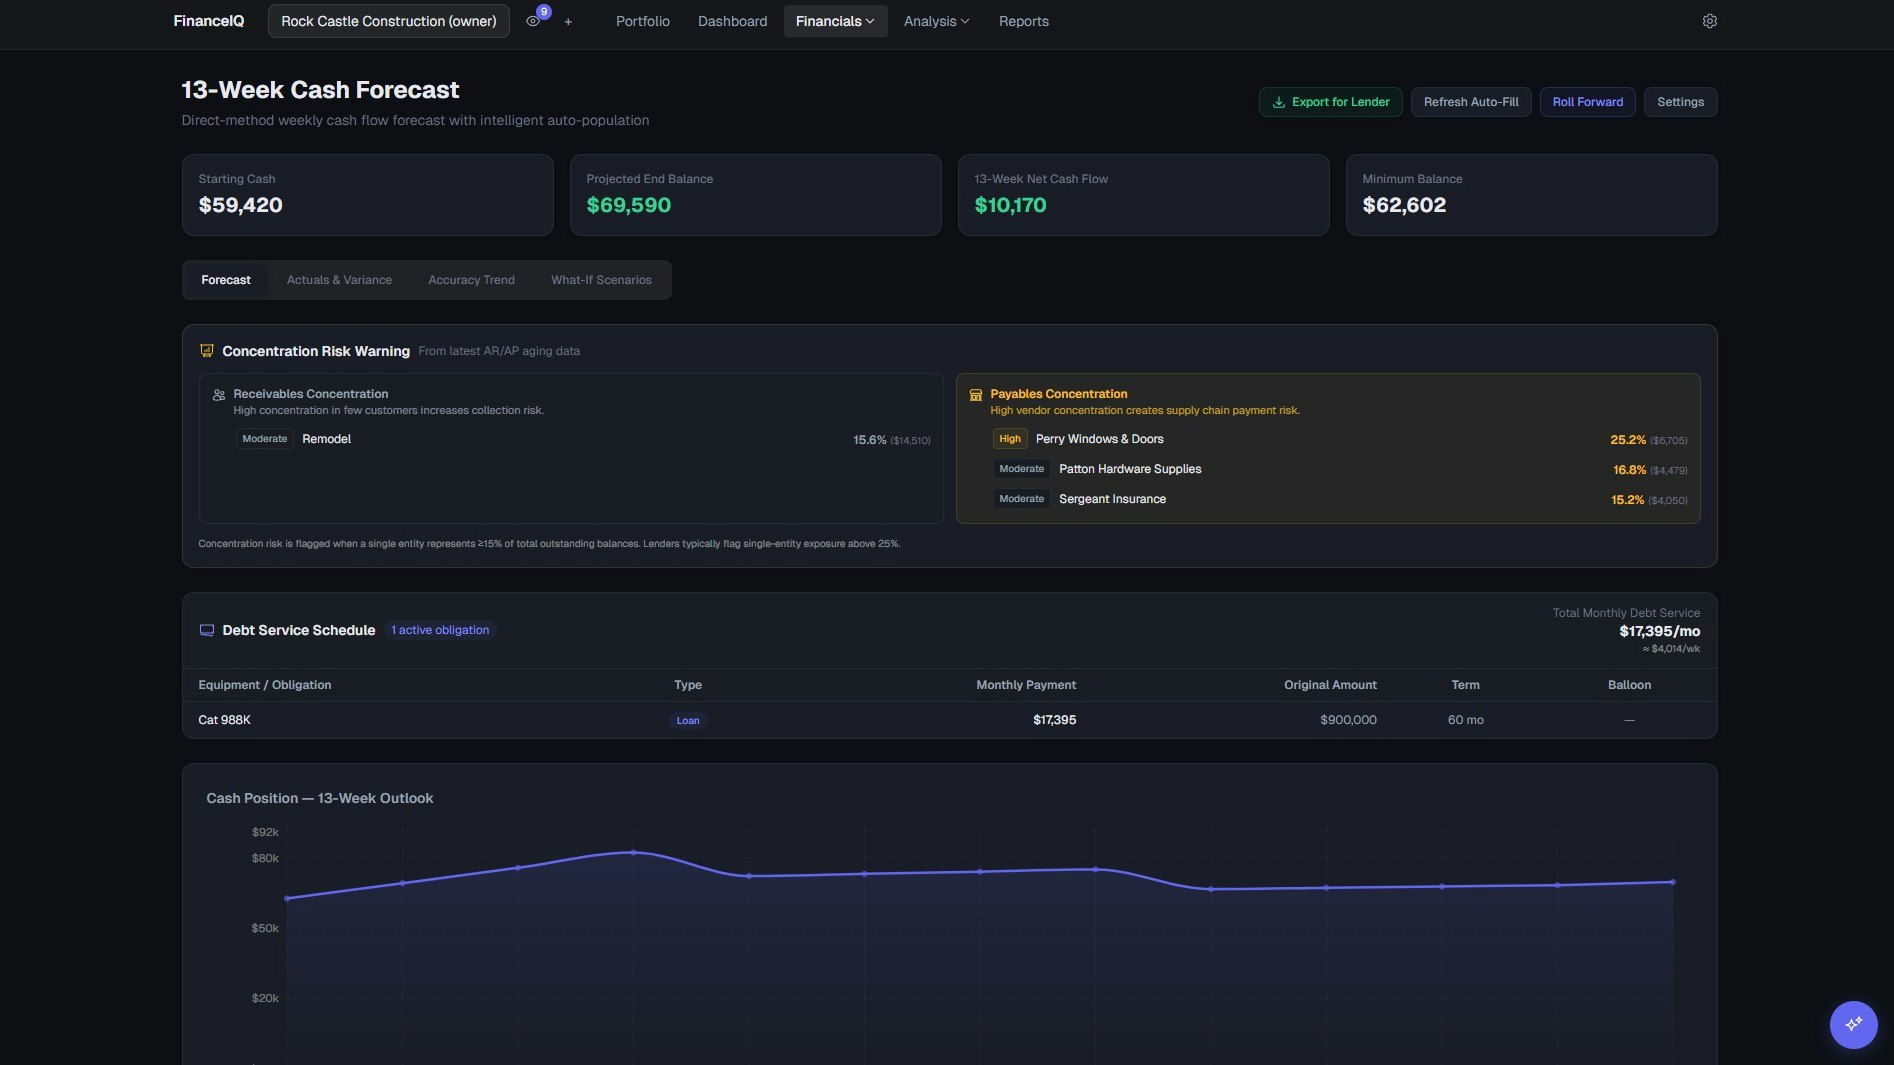Open the What-If Scenarios tab
The width and height of the screenshot is (1894, 1065).
(x=601, y=280)
